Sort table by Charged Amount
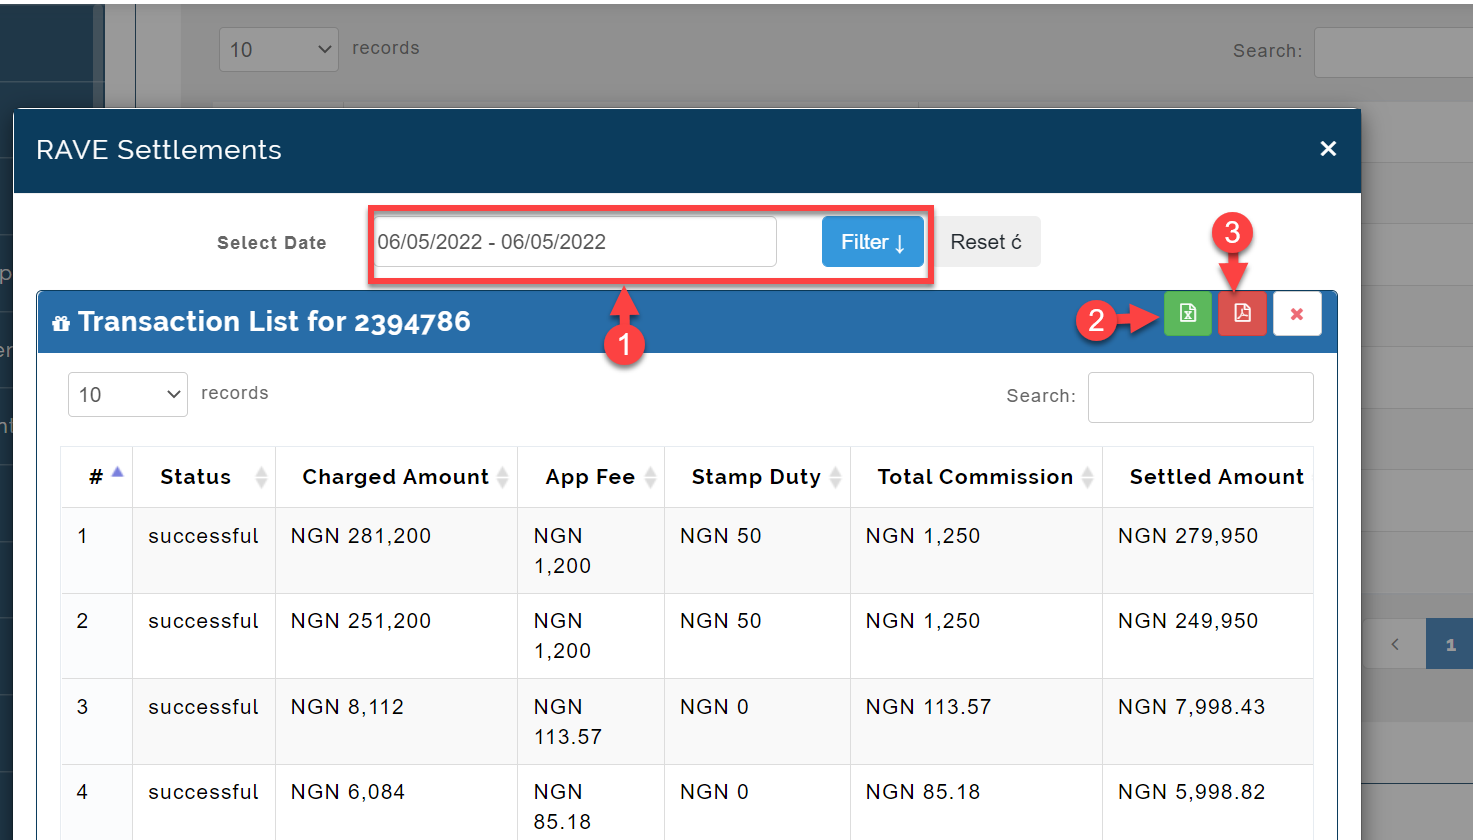Viewport: 1473px width, 840px height. (396, 477)
